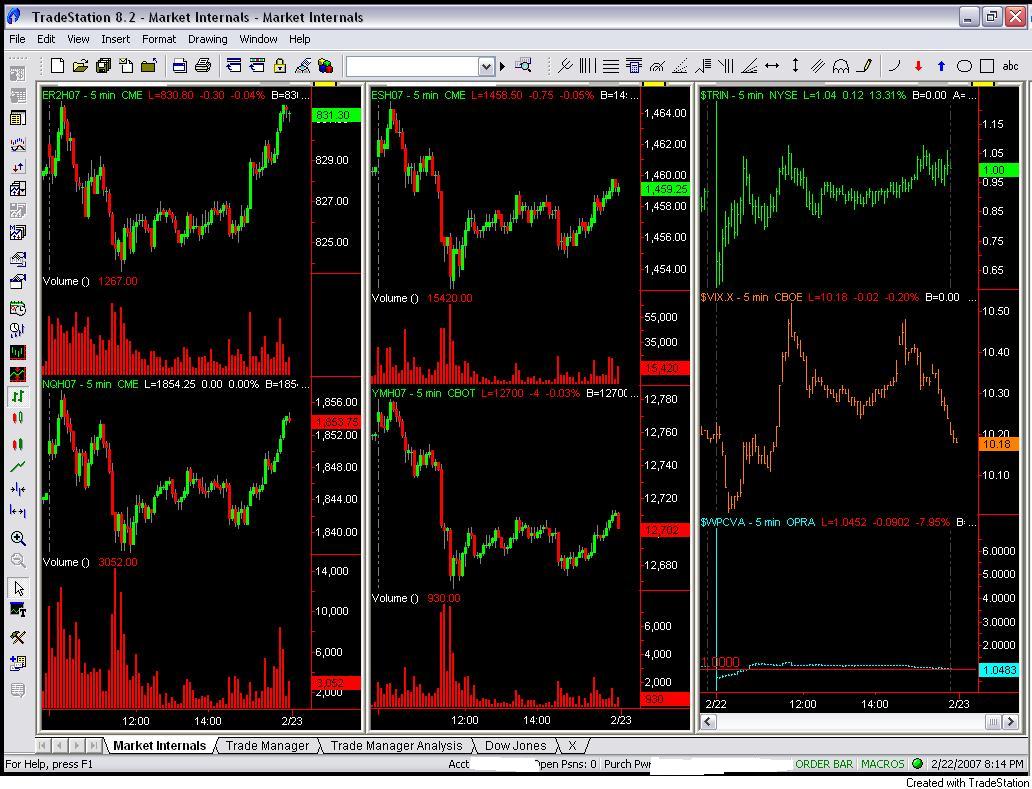Click the NQH07 chart title text
Viewport: 1032px width, 789px height.
click(90, 384)
